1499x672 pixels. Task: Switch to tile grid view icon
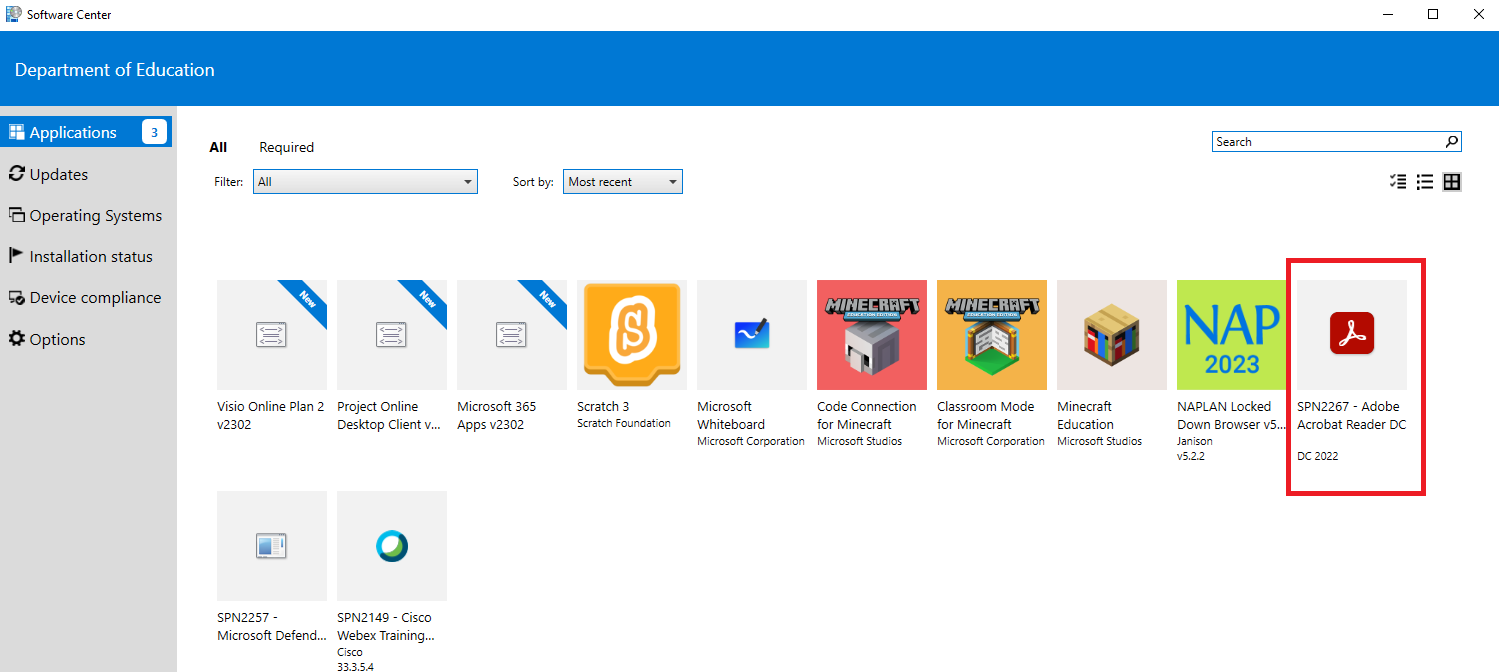pos(1452,182)
